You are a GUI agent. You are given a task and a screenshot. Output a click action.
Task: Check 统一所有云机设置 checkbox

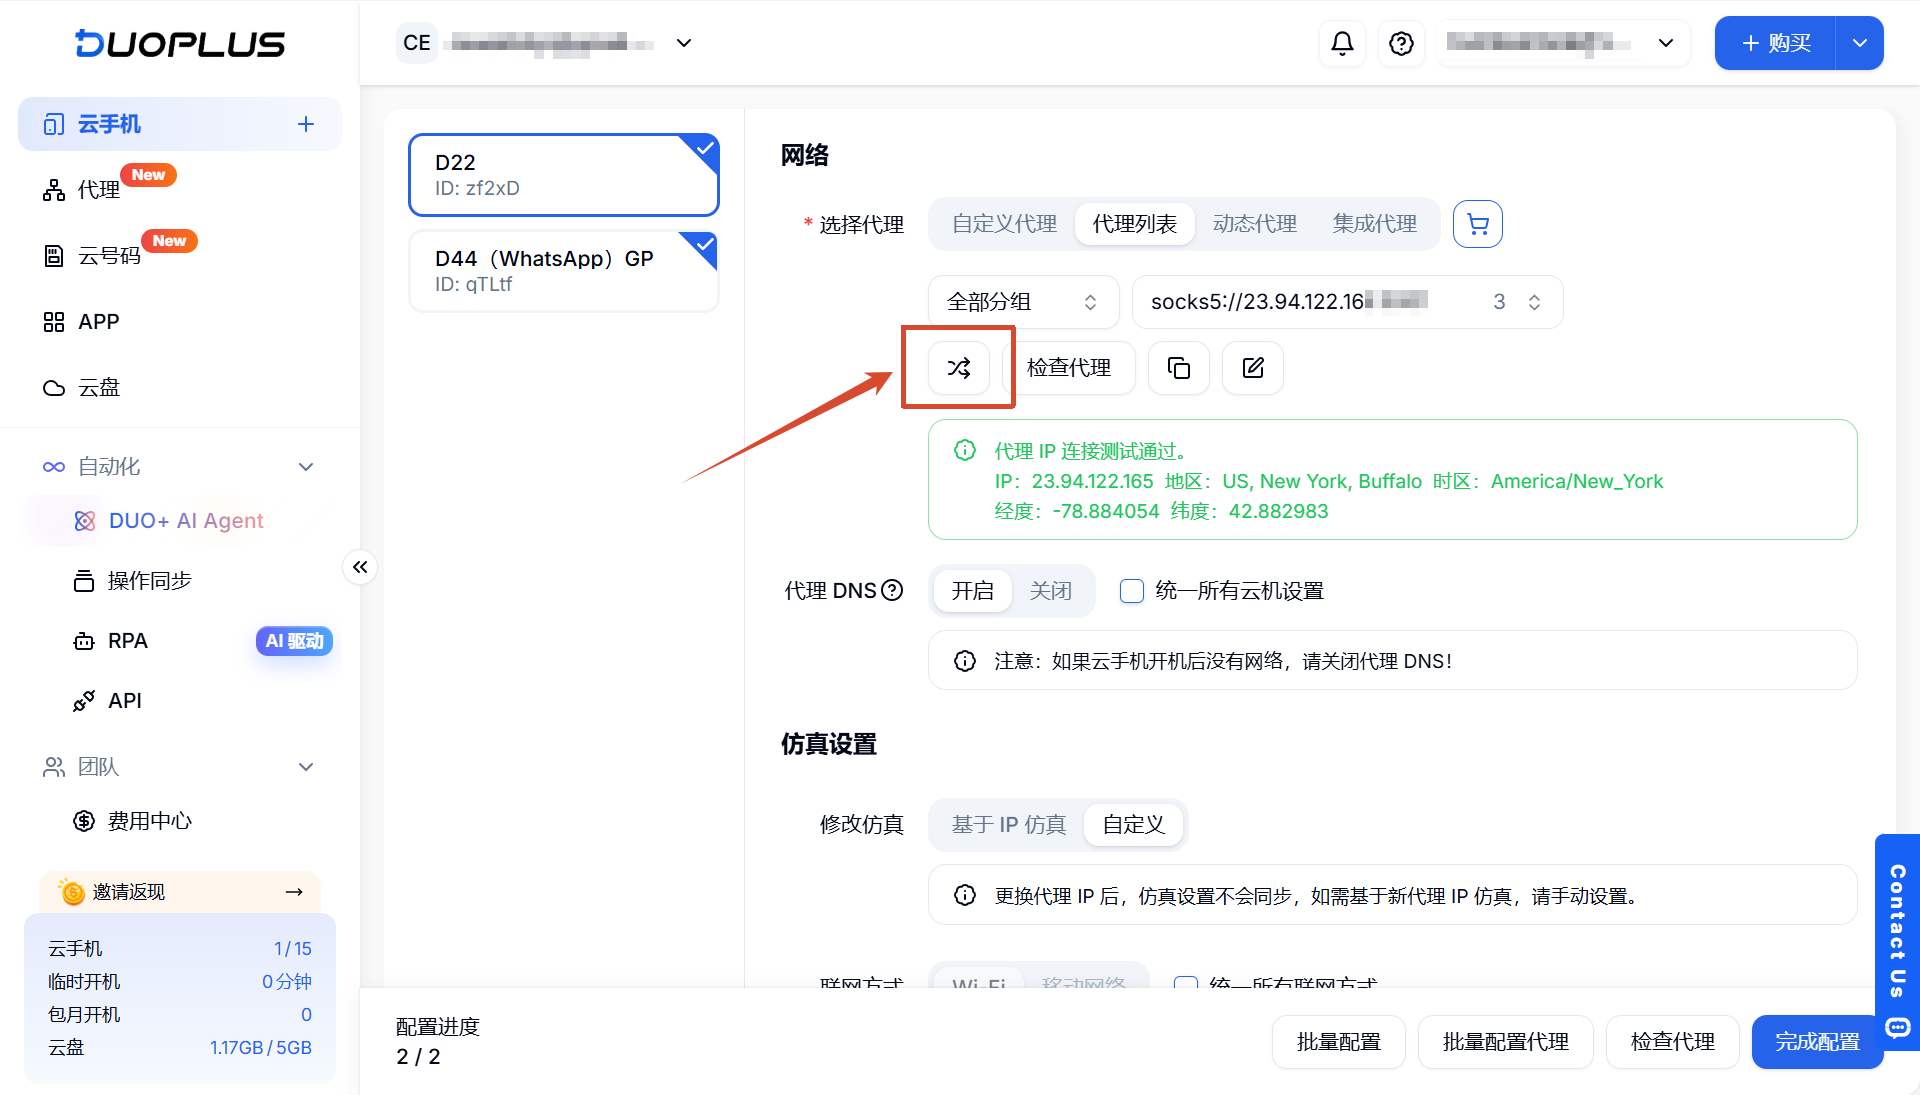pyautogui.click(x=1132, y=591)
